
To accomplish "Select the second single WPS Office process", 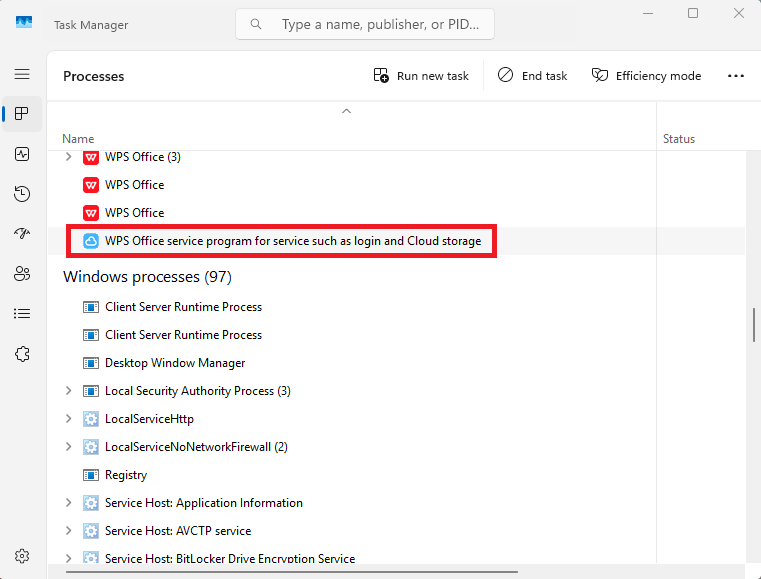I will pyautogui.click(x=134, y=213).
